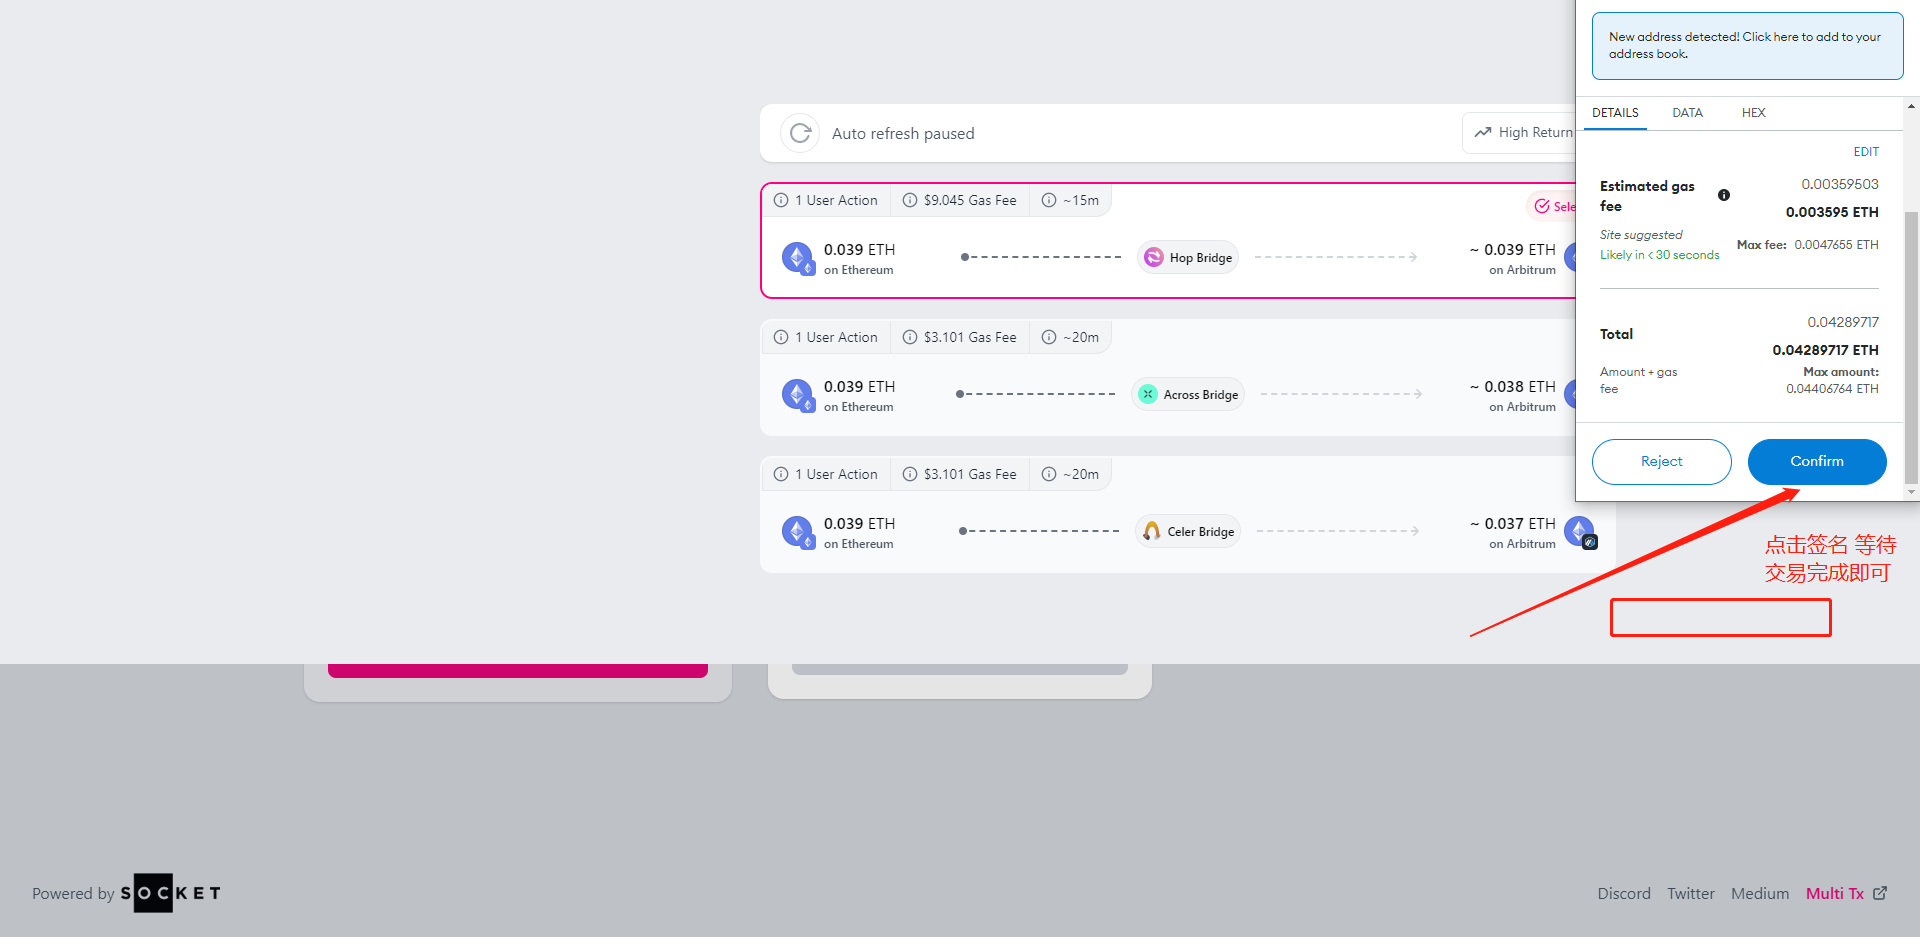Switch to the DATA tab
The height and width of the screenshot is (937, 1920).
pyautogui.click(x=1687, y=113)
